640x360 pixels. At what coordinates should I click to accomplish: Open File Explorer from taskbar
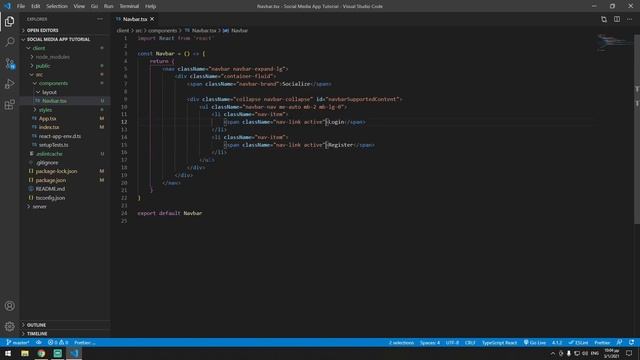click(25, 353)
